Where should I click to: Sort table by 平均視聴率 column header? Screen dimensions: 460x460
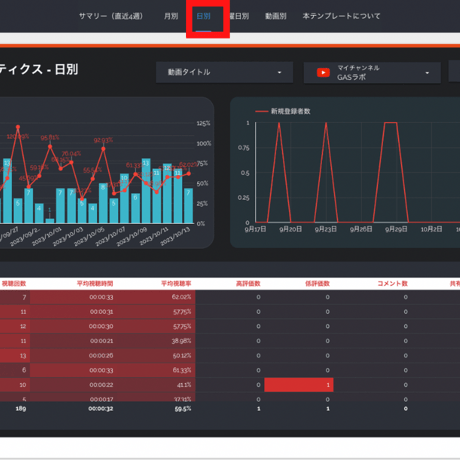(176, 284)
